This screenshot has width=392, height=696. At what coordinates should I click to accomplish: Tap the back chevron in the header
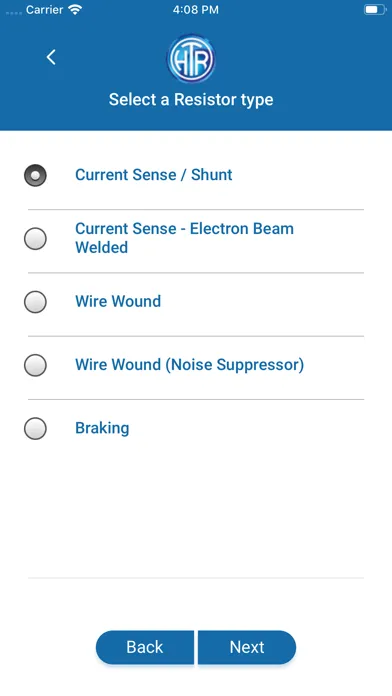tap(51, 57)
